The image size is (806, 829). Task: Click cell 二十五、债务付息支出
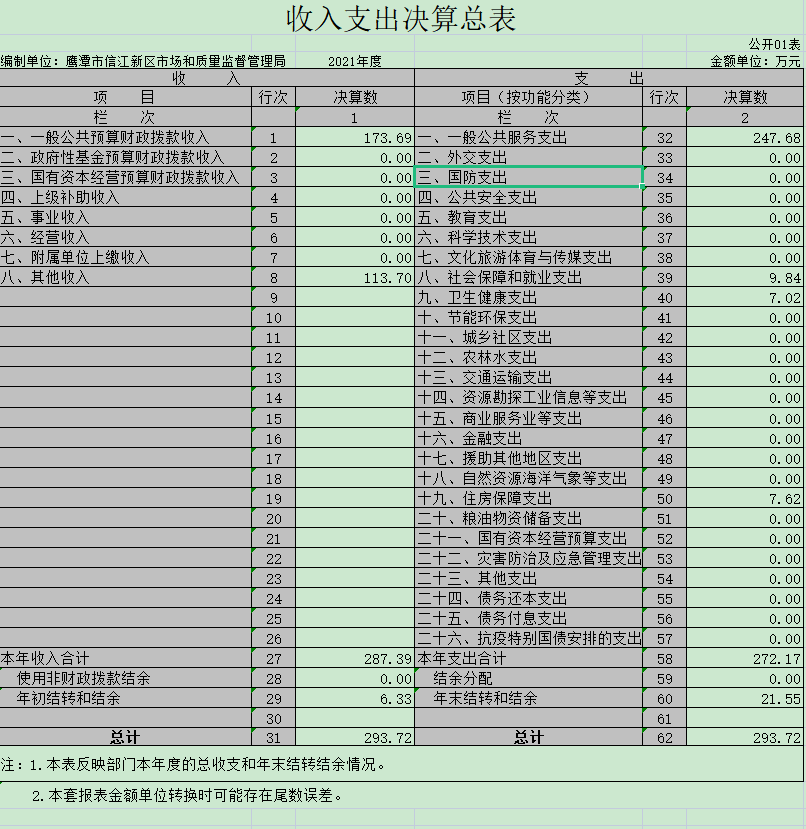pos(528,619)
